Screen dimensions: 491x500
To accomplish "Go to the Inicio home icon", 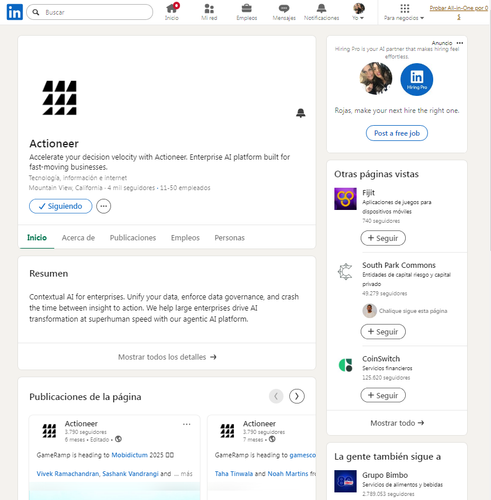I will click(172, 12).
